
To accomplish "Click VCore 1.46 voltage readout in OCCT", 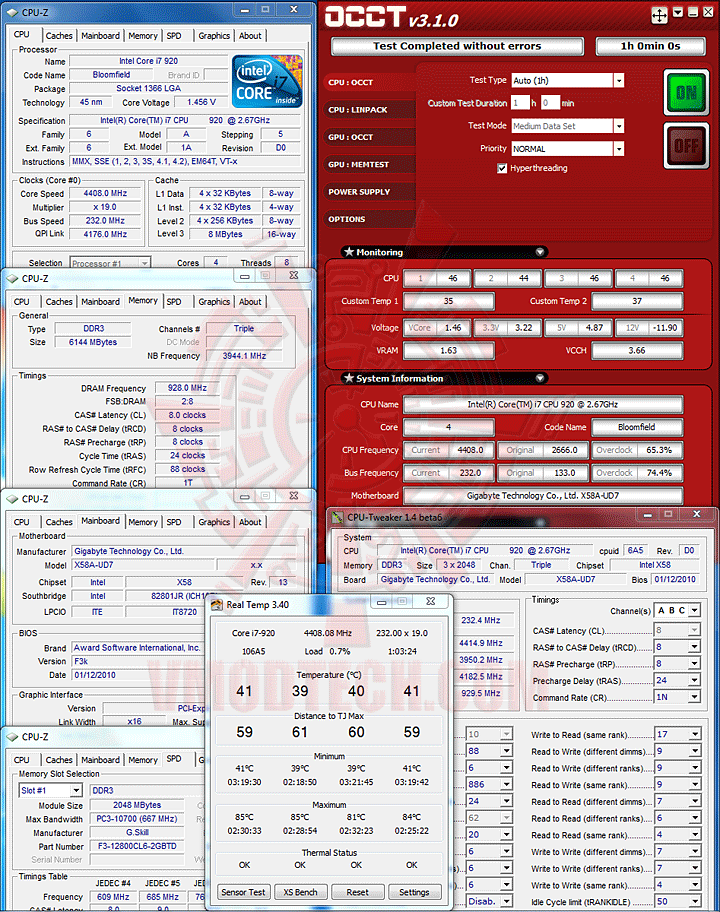I will [437, 328].
